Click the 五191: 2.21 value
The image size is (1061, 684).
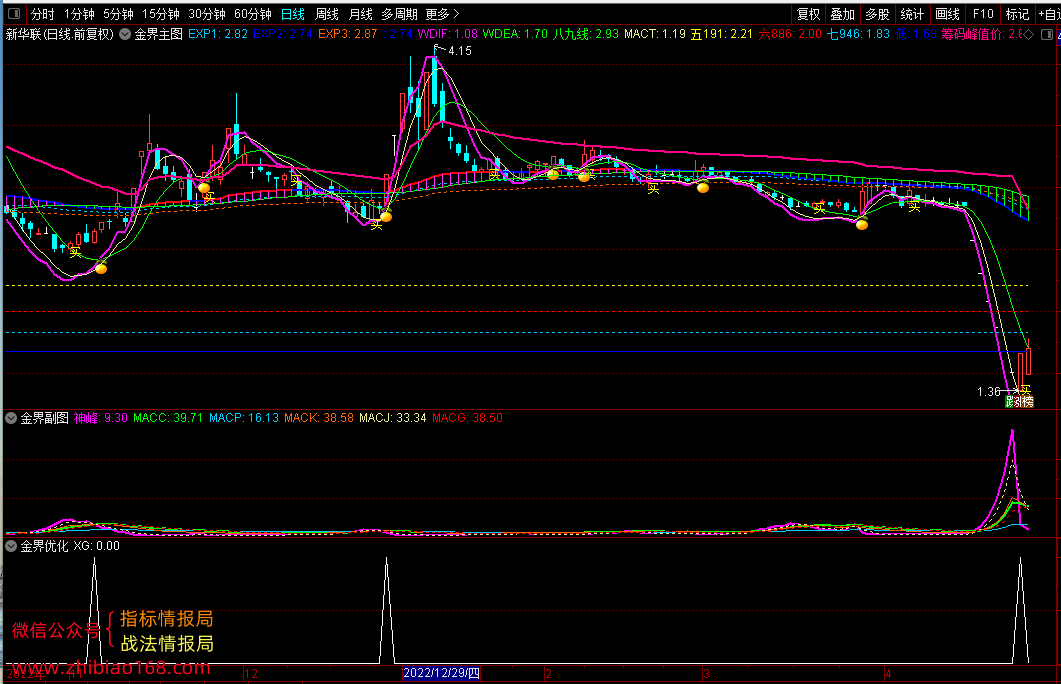(721, 34)
